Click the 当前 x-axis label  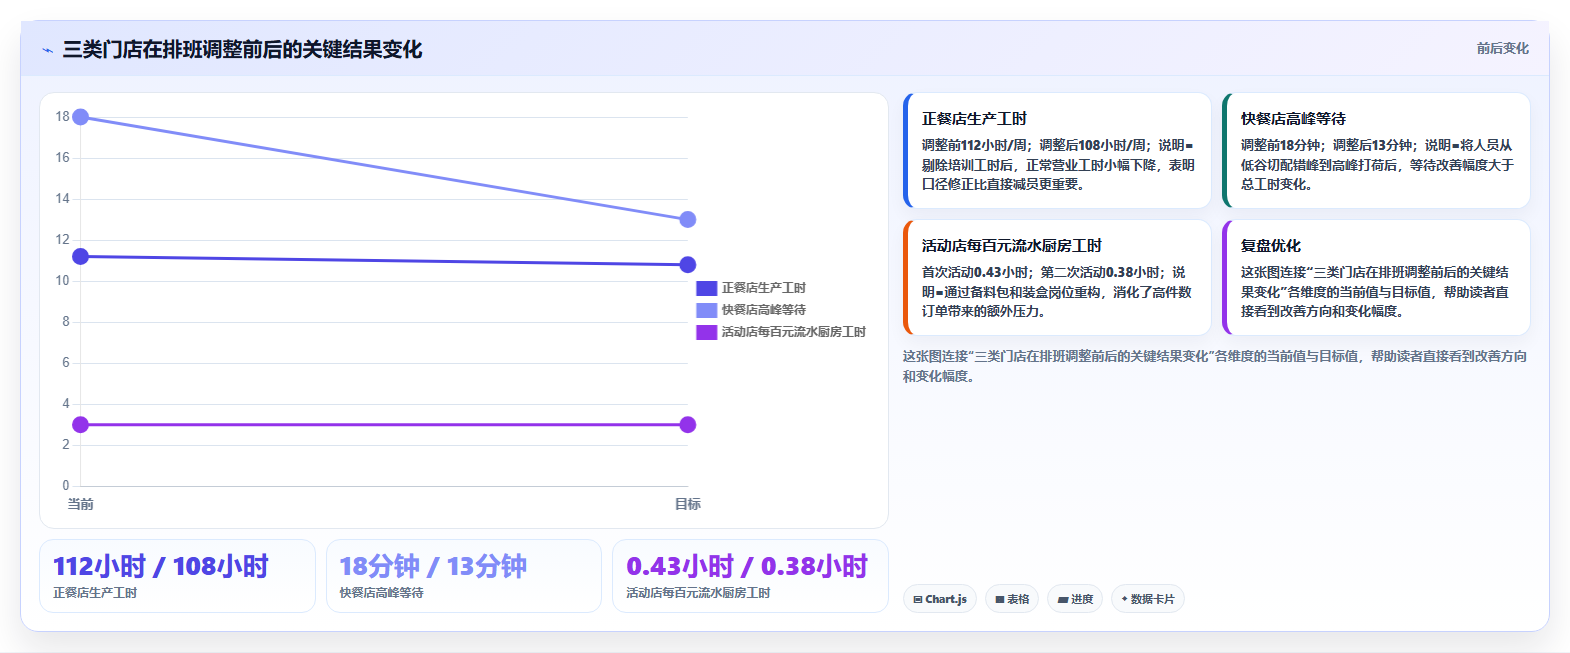click(x=81, y=504)
